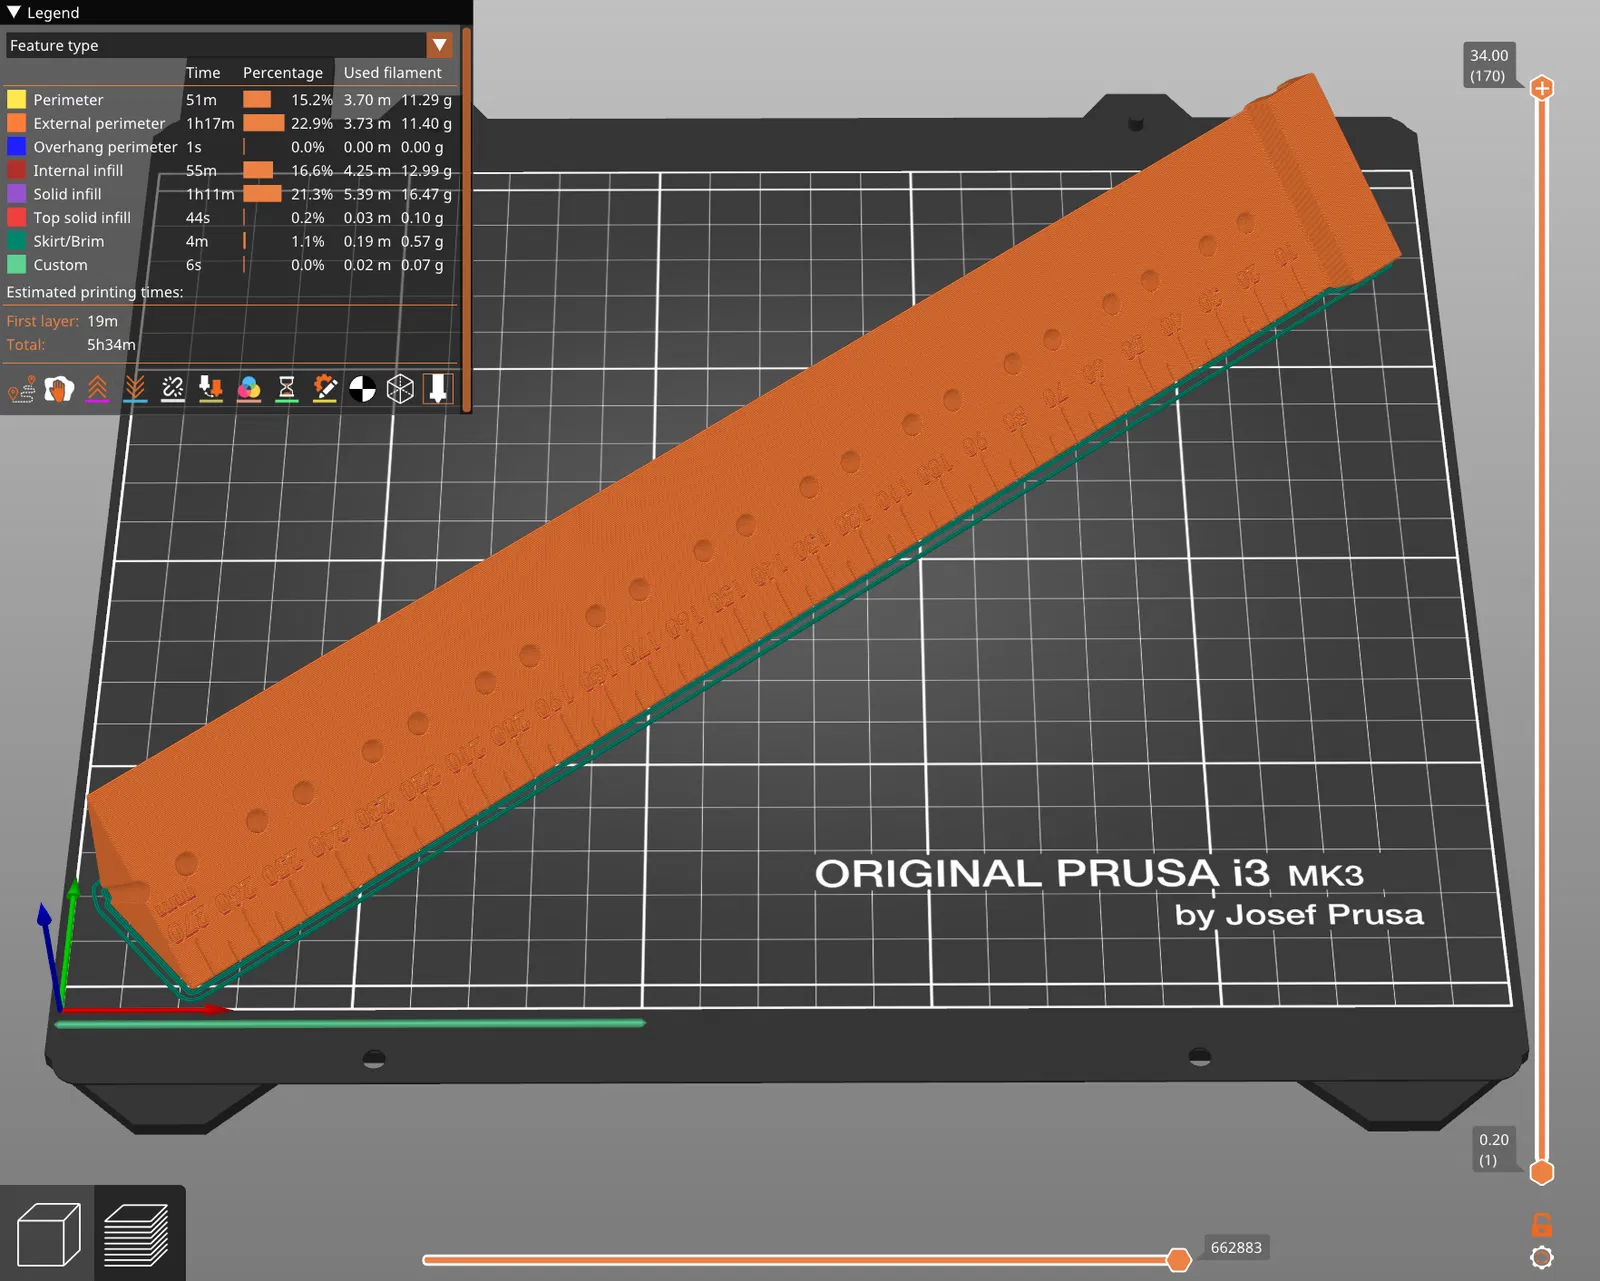Click the vertical slider lower thumb
The height and width of the screenshot is (1281, 1600).
coord(1542,1172)
